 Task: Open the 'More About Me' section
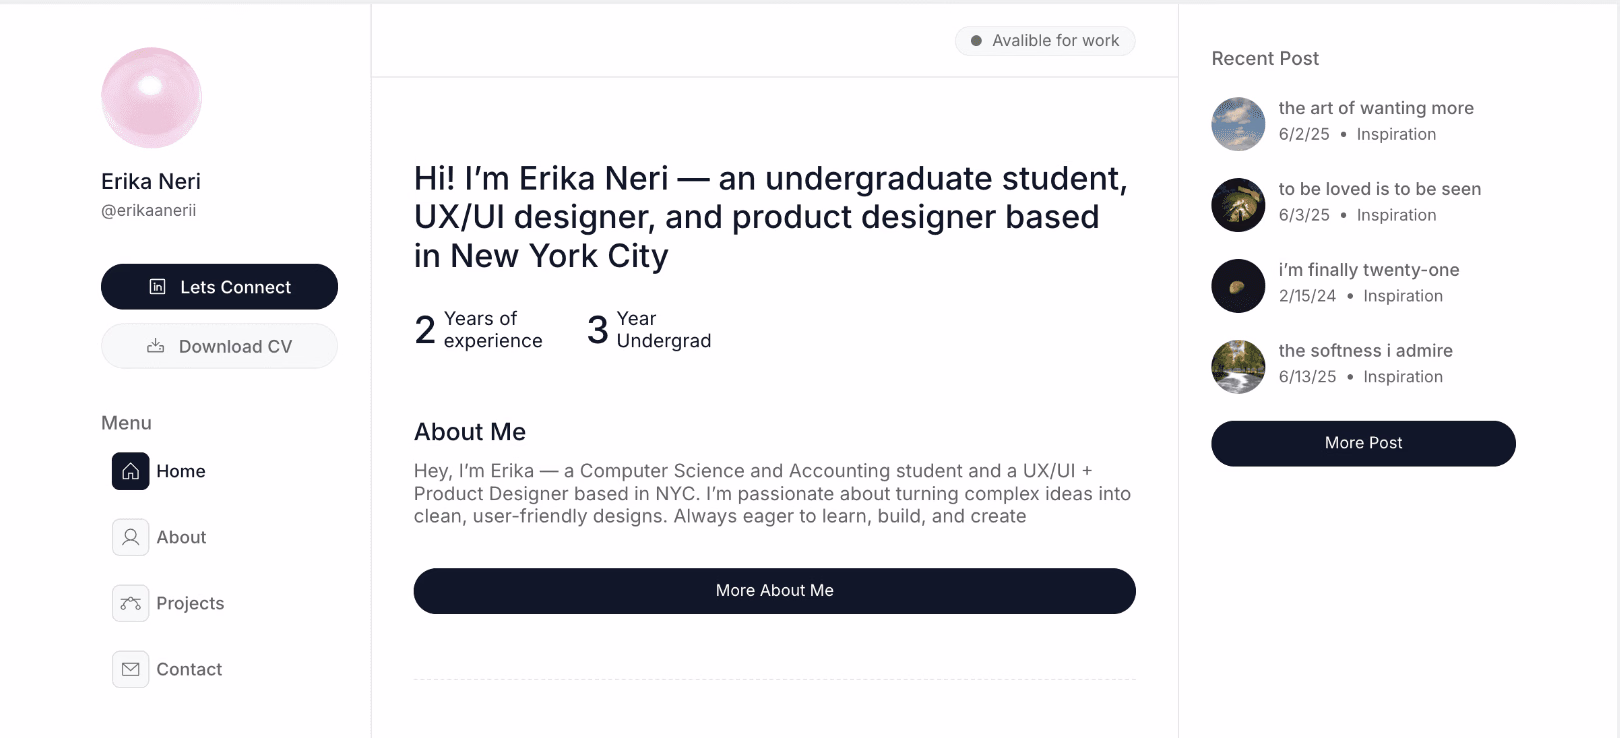774,590
